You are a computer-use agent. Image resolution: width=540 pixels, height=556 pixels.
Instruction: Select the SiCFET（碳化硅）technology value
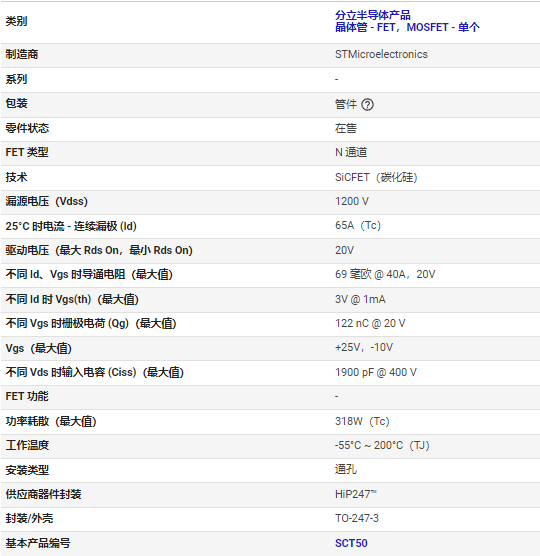click(376, 177)
